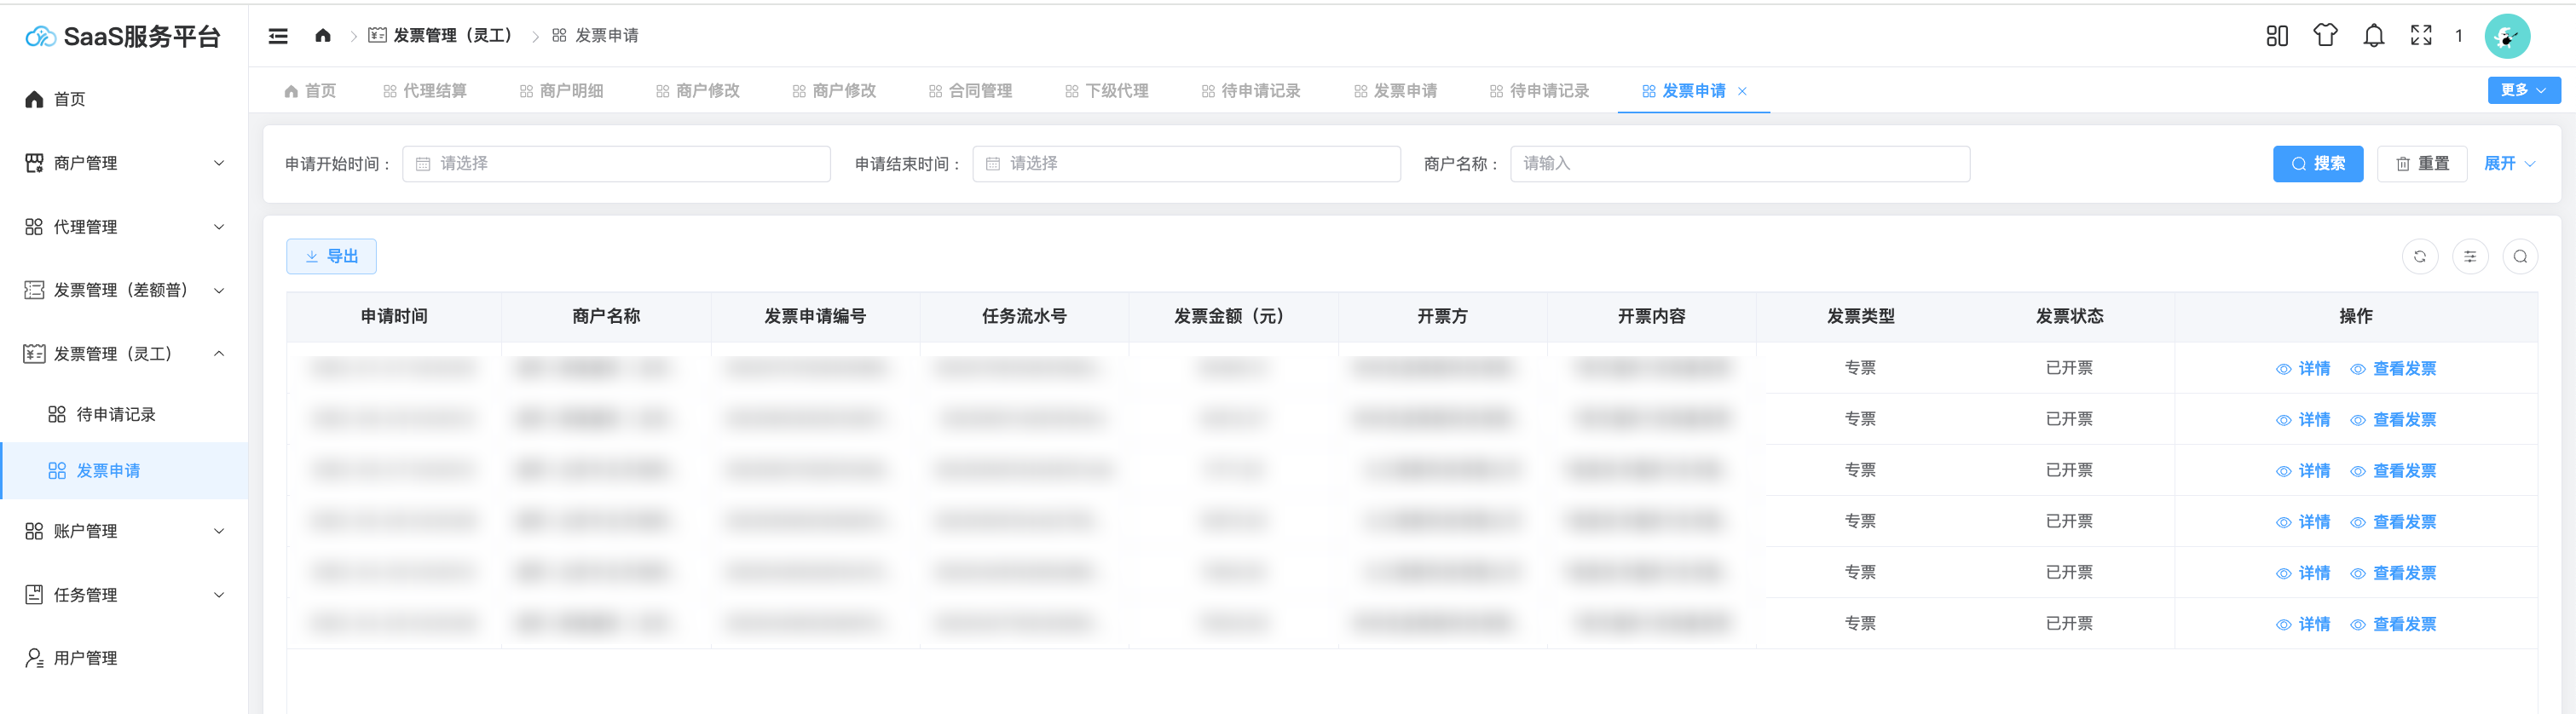Screen dimensions: 2576x714
Task: Click the round search icon above the table
Action: point(2519,257)
